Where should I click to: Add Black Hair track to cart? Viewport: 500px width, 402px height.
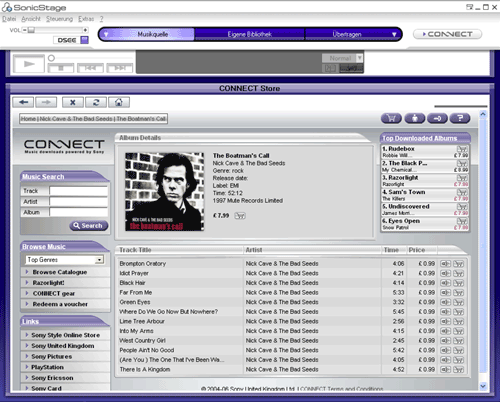459,283
